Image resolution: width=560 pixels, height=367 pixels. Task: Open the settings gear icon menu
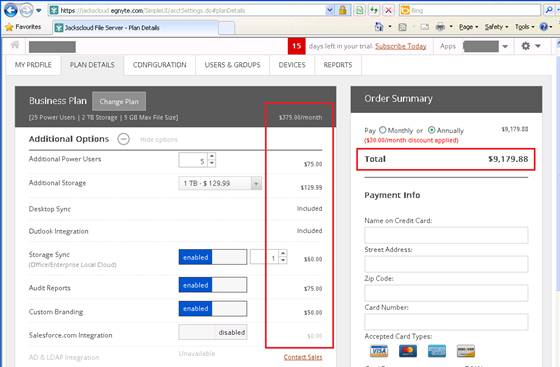click(526, 46)
